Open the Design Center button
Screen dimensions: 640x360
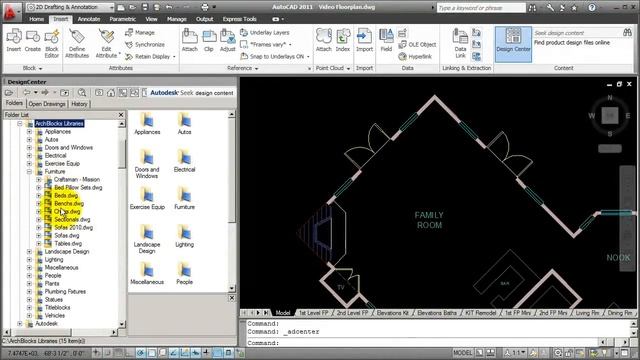(x=513, y=44)
